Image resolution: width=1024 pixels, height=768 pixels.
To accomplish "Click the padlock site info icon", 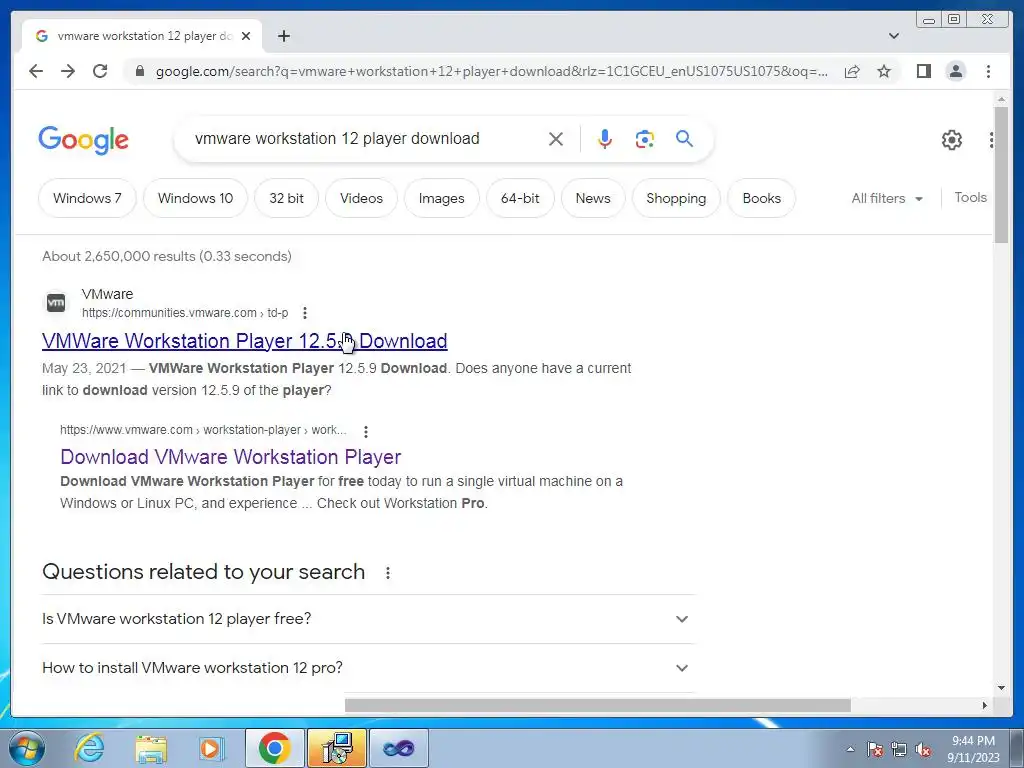I will coord(139,71).
